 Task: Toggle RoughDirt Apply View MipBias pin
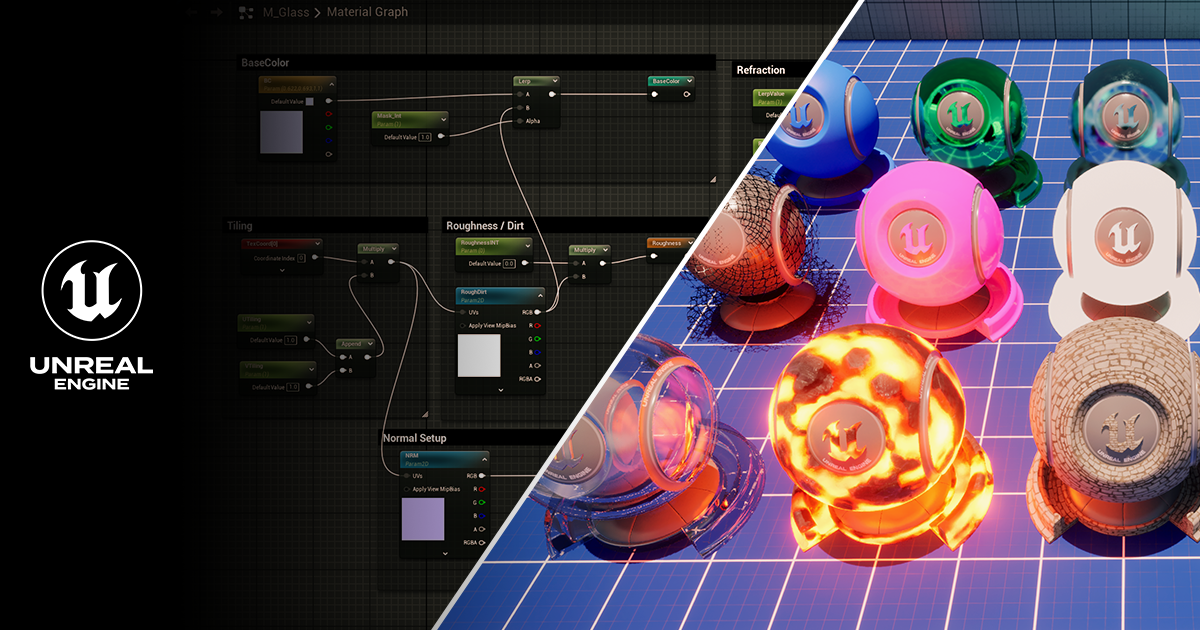pos(461,325)
